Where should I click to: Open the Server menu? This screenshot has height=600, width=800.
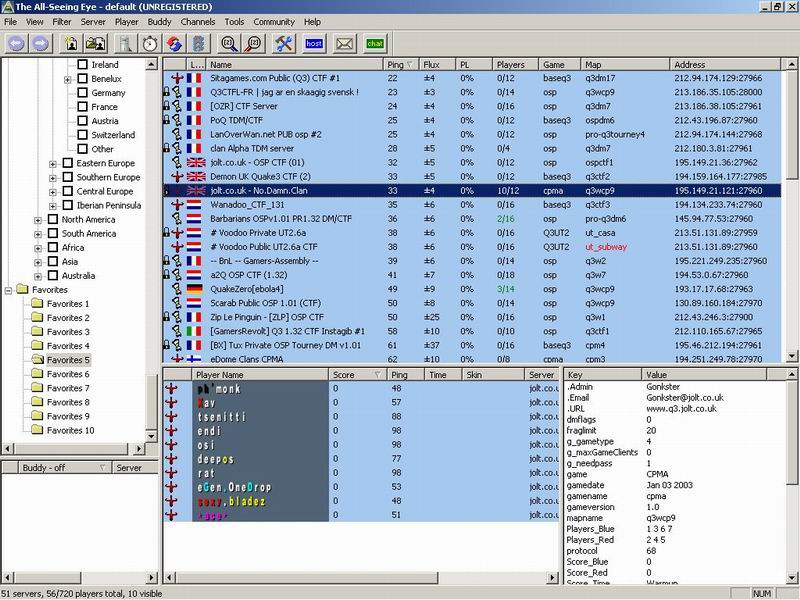point(93,22)
